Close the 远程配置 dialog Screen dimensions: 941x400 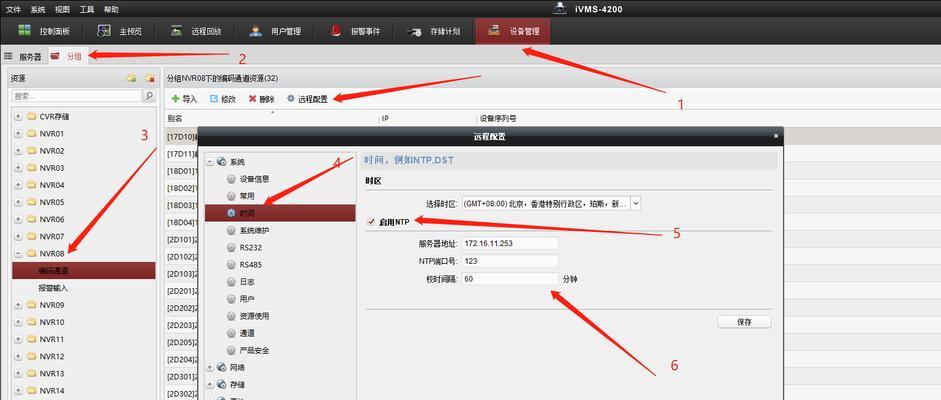775,136
